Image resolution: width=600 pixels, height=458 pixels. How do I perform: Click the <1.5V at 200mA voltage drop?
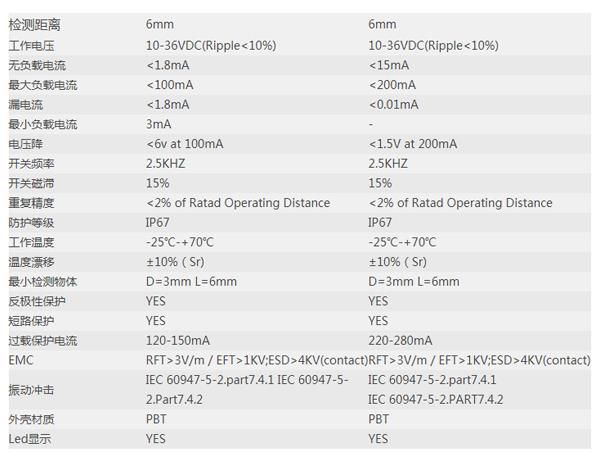[413, 144]
